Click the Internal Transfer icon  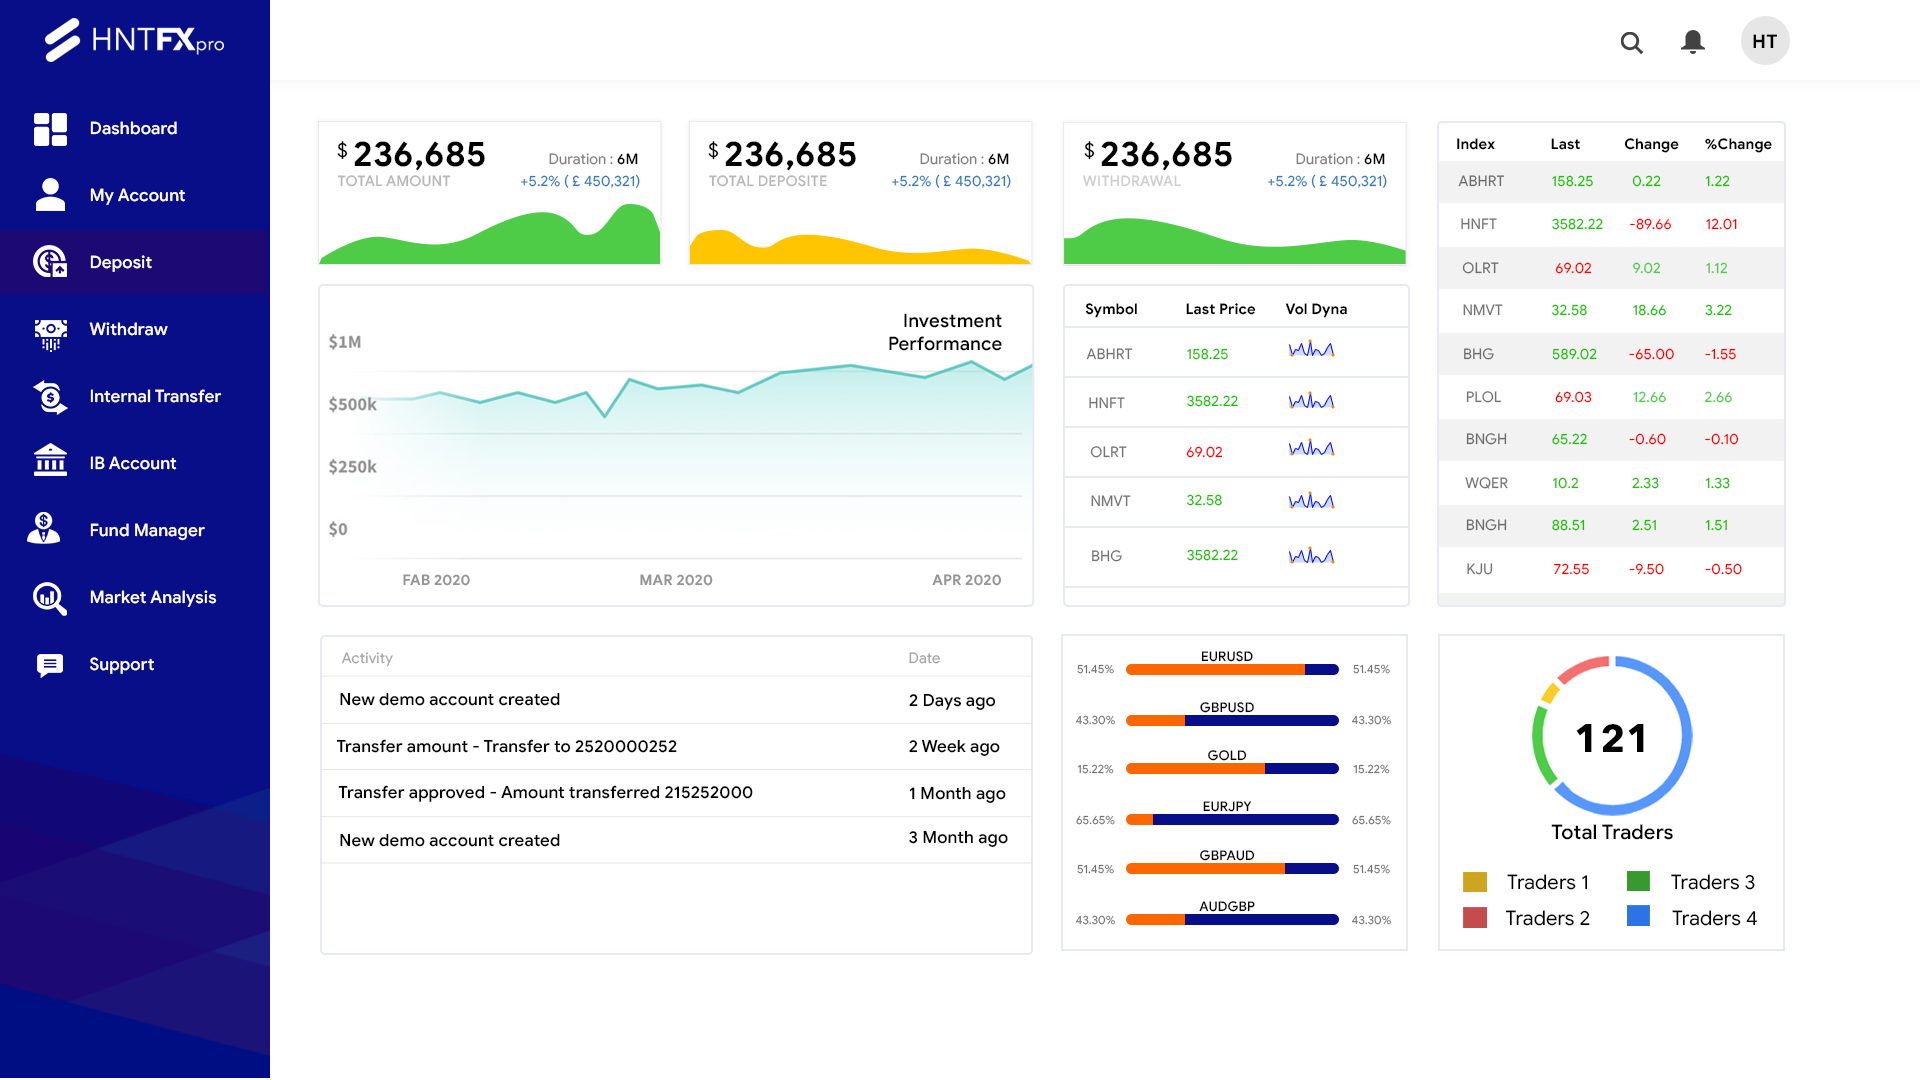coord(50,397)
